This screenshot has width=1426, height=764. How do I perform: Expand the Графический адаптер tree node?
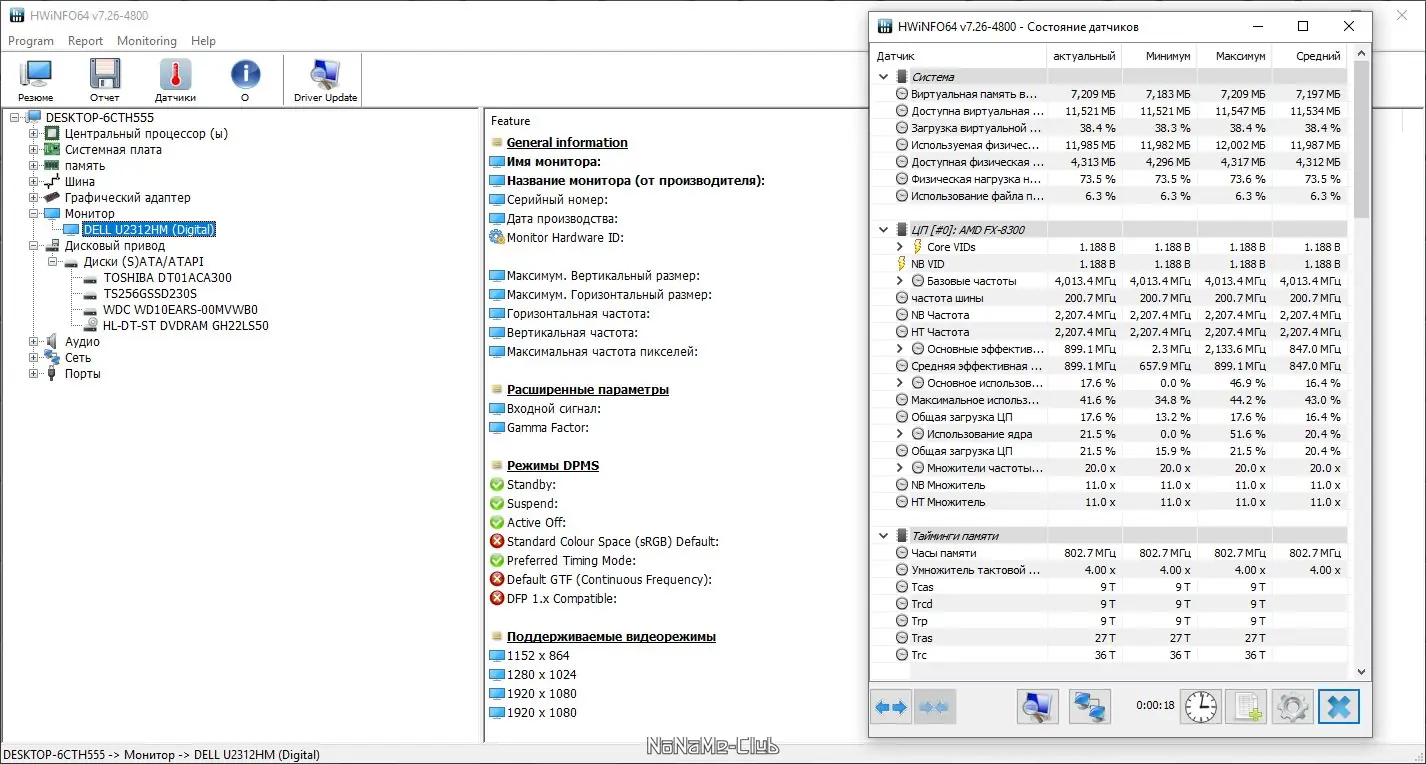point(34,198)
